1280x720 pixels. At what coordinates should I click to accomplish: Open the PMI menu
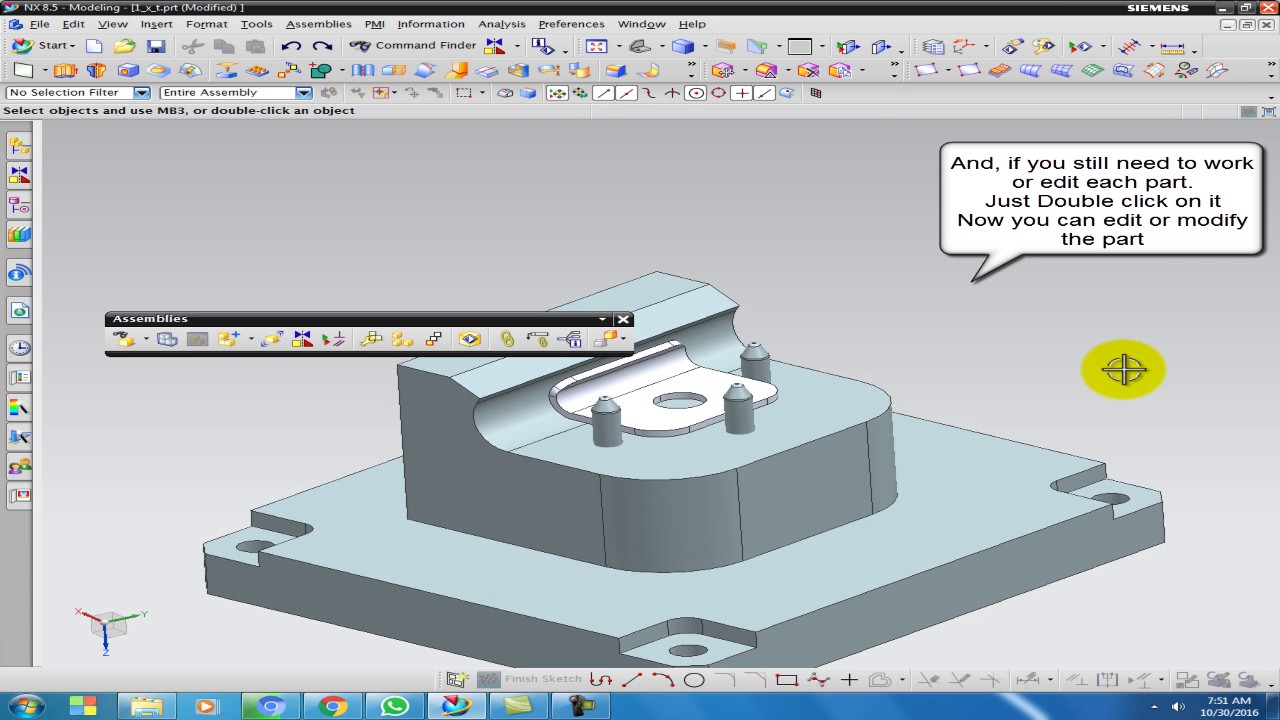click(x=374, y=24)
